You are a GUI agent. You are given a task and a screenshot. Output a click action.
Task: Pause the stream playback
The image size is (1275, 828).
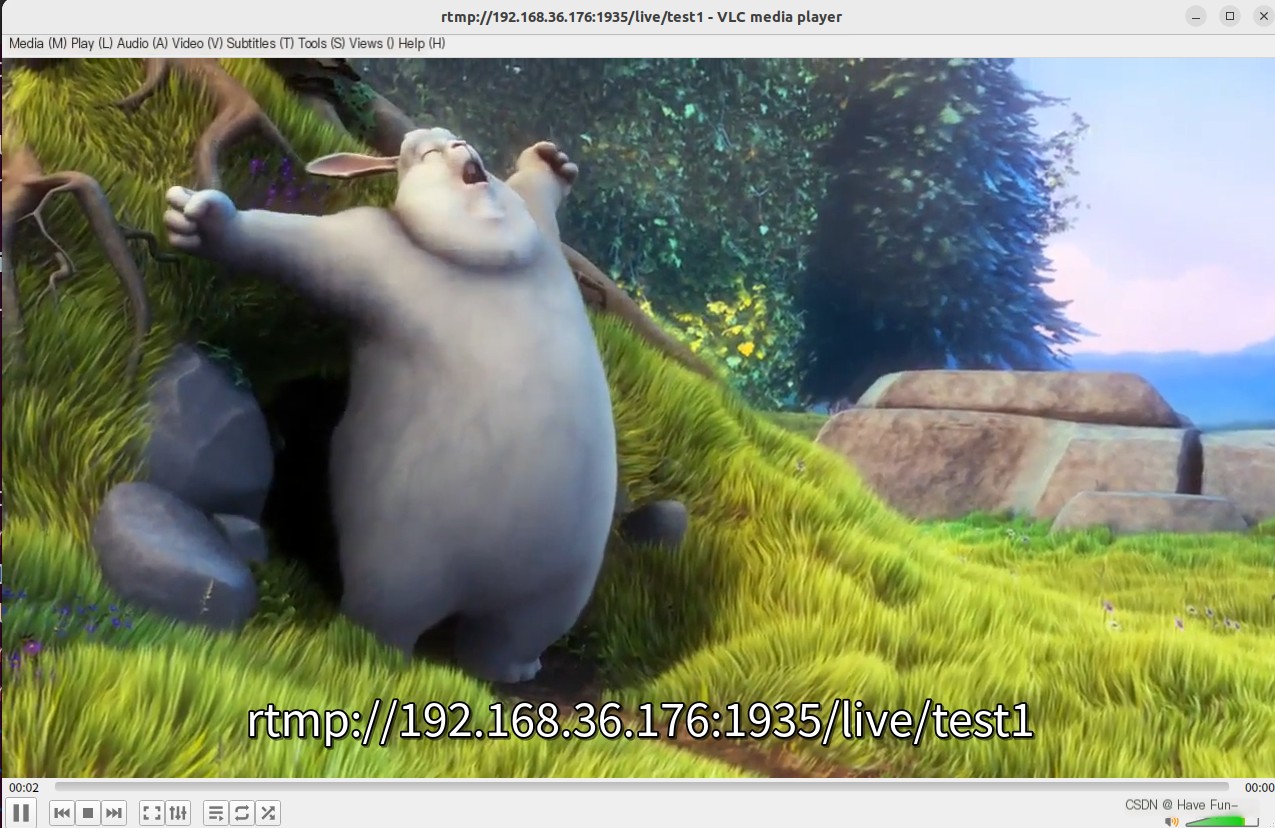(21, 813)
